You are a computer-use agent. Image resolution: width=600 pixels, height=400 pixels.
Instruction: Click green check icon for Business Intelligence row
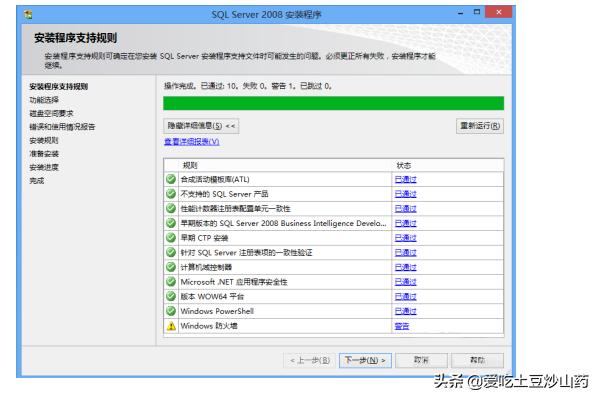(x=171, y=223)
